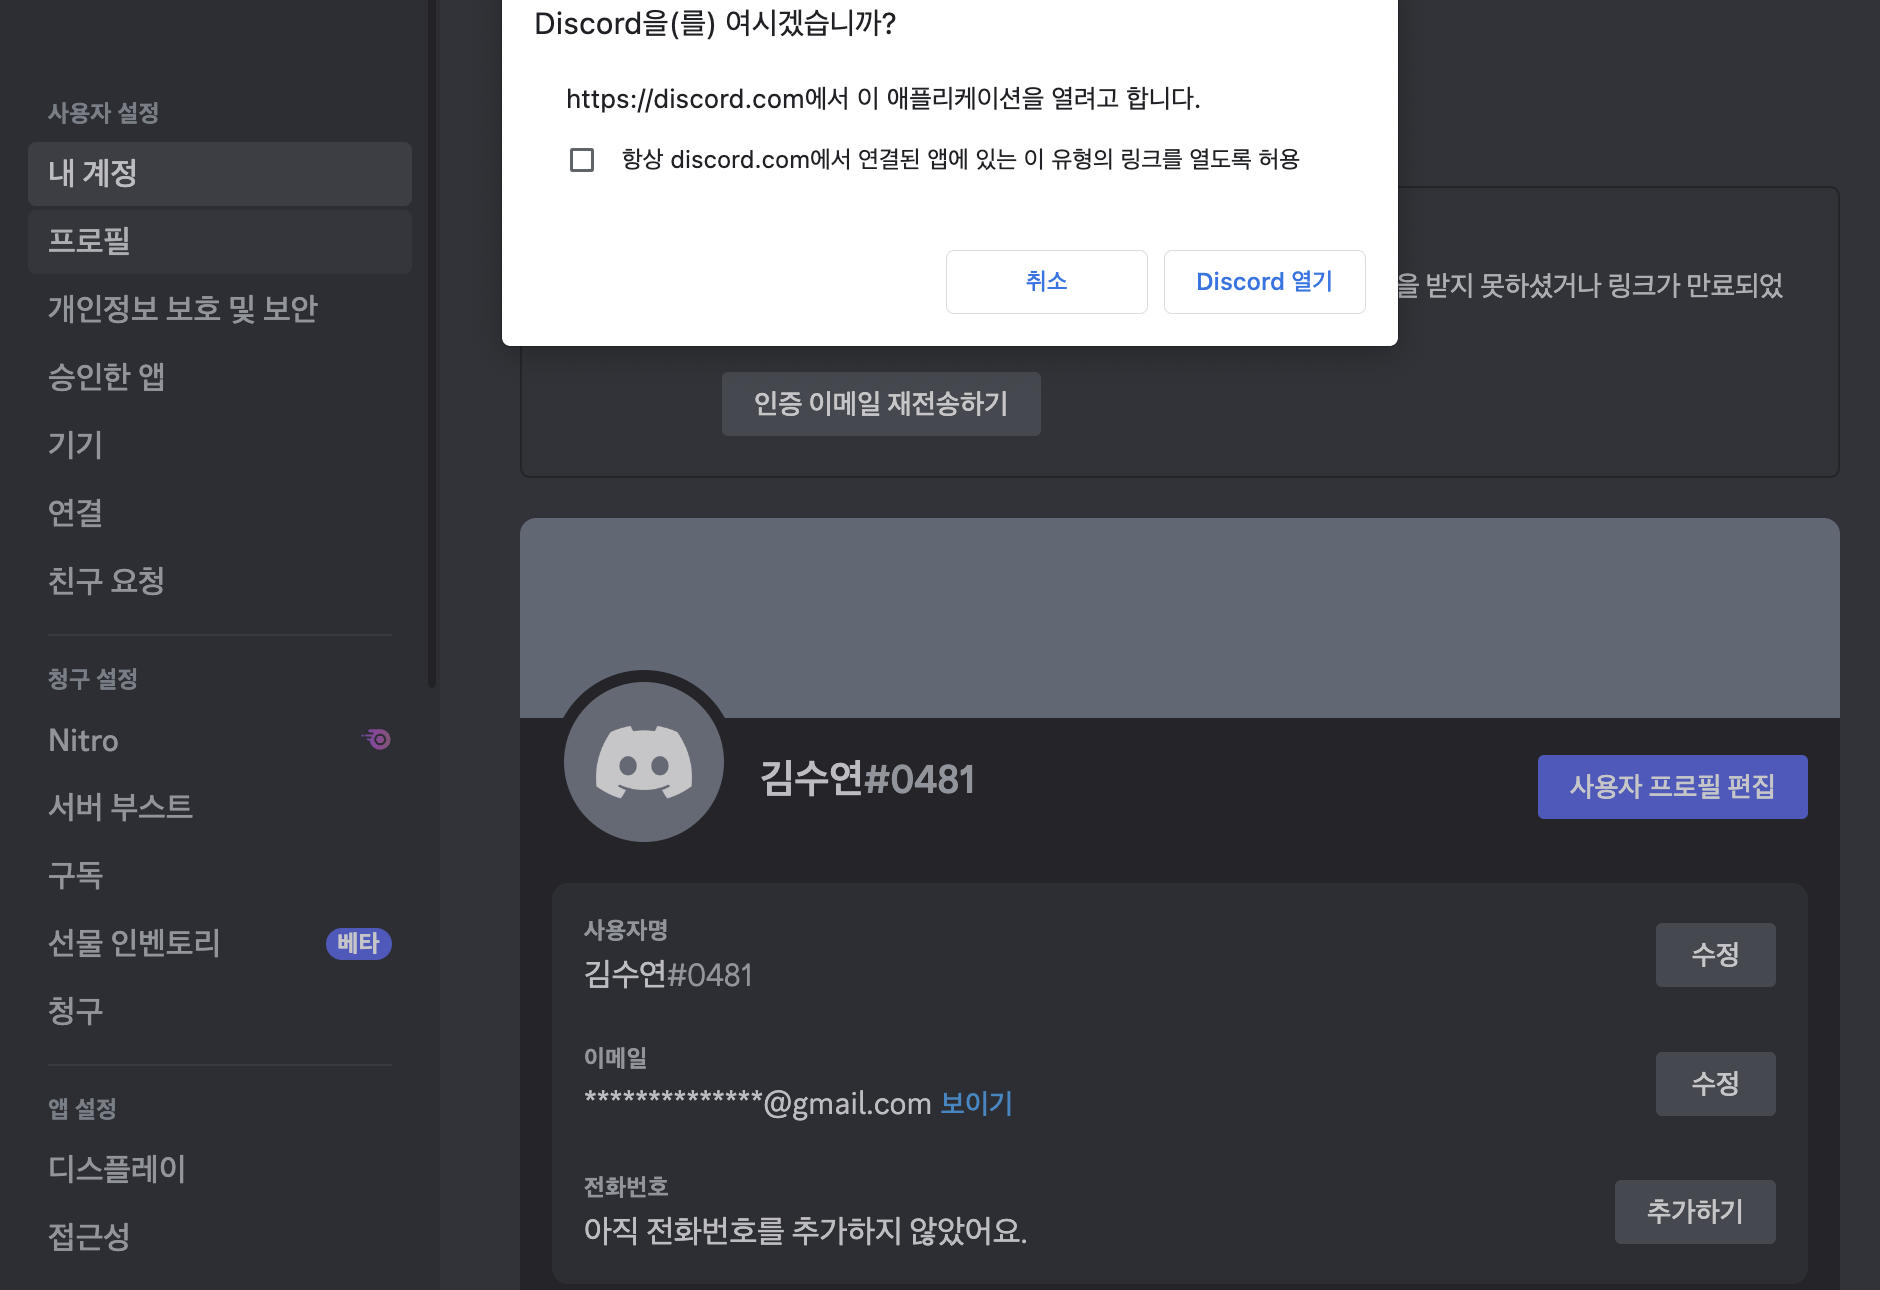This screenshot has height=1290, width=1880.
Task: Click the default Discord avatar image
Action: [x=644, y=762]
